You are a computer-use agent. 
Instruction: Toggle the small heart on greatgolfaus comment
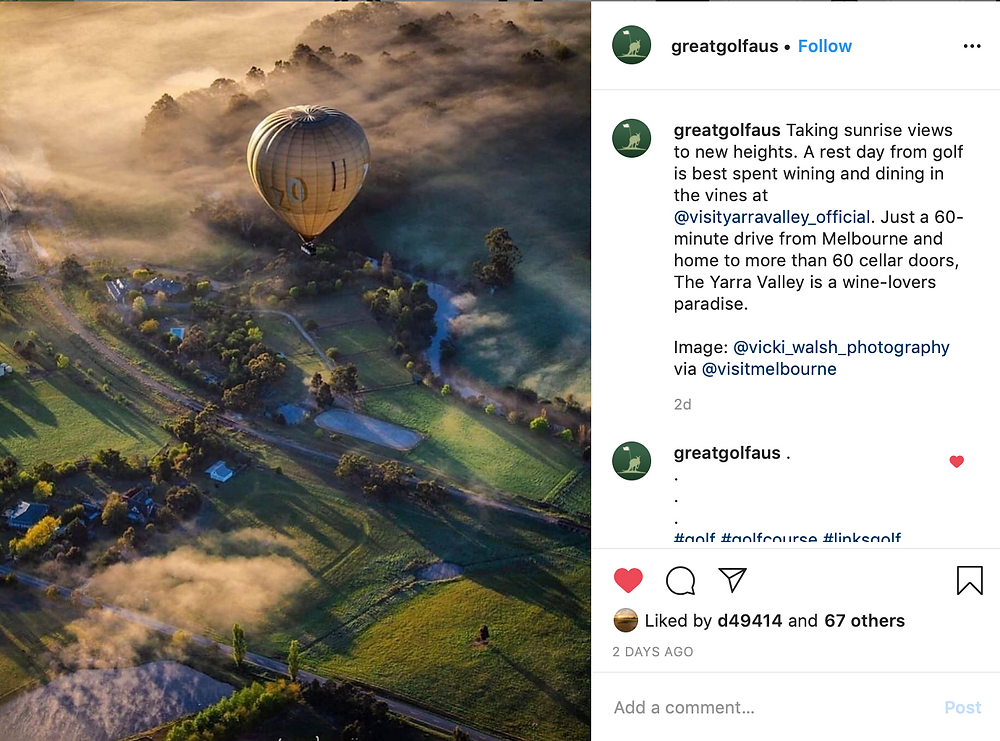coord(956,461)
